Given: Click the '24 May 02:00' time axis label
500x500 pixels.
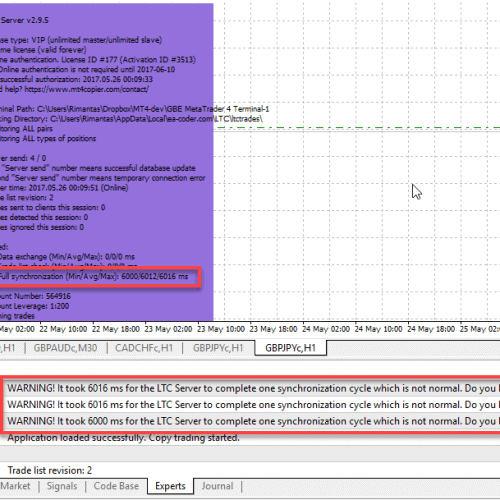Looking at the screenshot, I should pyautogui.click(x=326, y=329).
